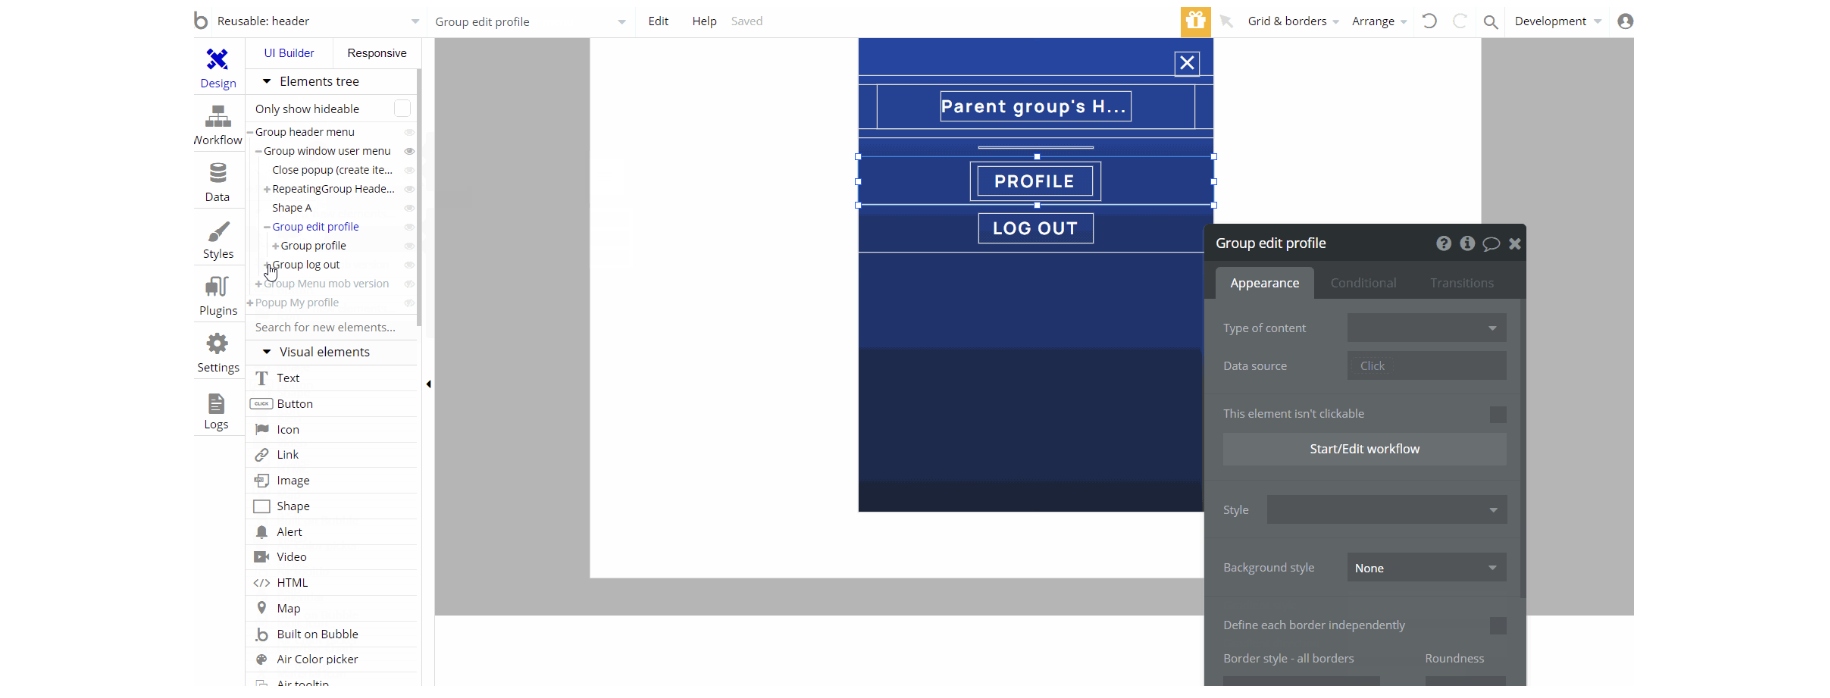The width and height of the screenshot is (1830, 698).
Task: Add an Image visual element
Action: pos(331,481)
